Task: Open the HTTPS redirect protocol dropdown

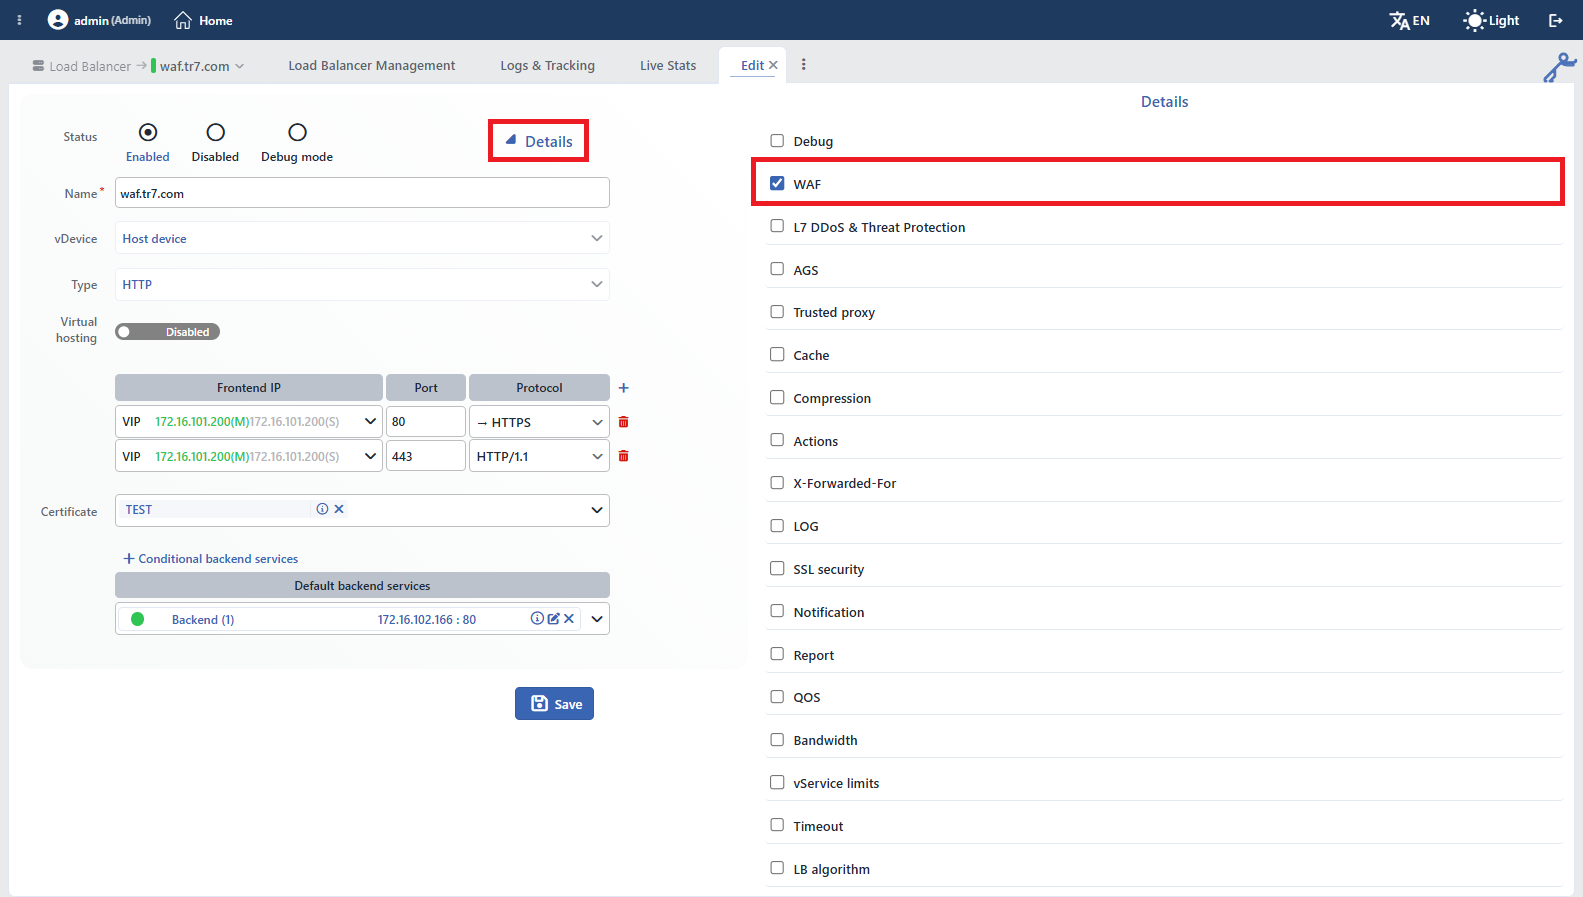Action: coord(539,422)
